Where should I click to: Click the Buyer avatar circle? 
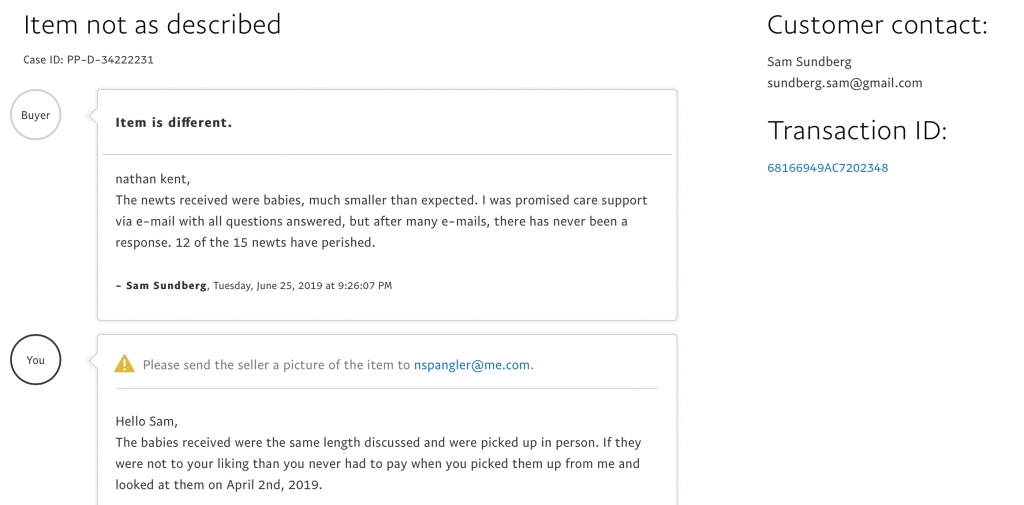point(36,115)
